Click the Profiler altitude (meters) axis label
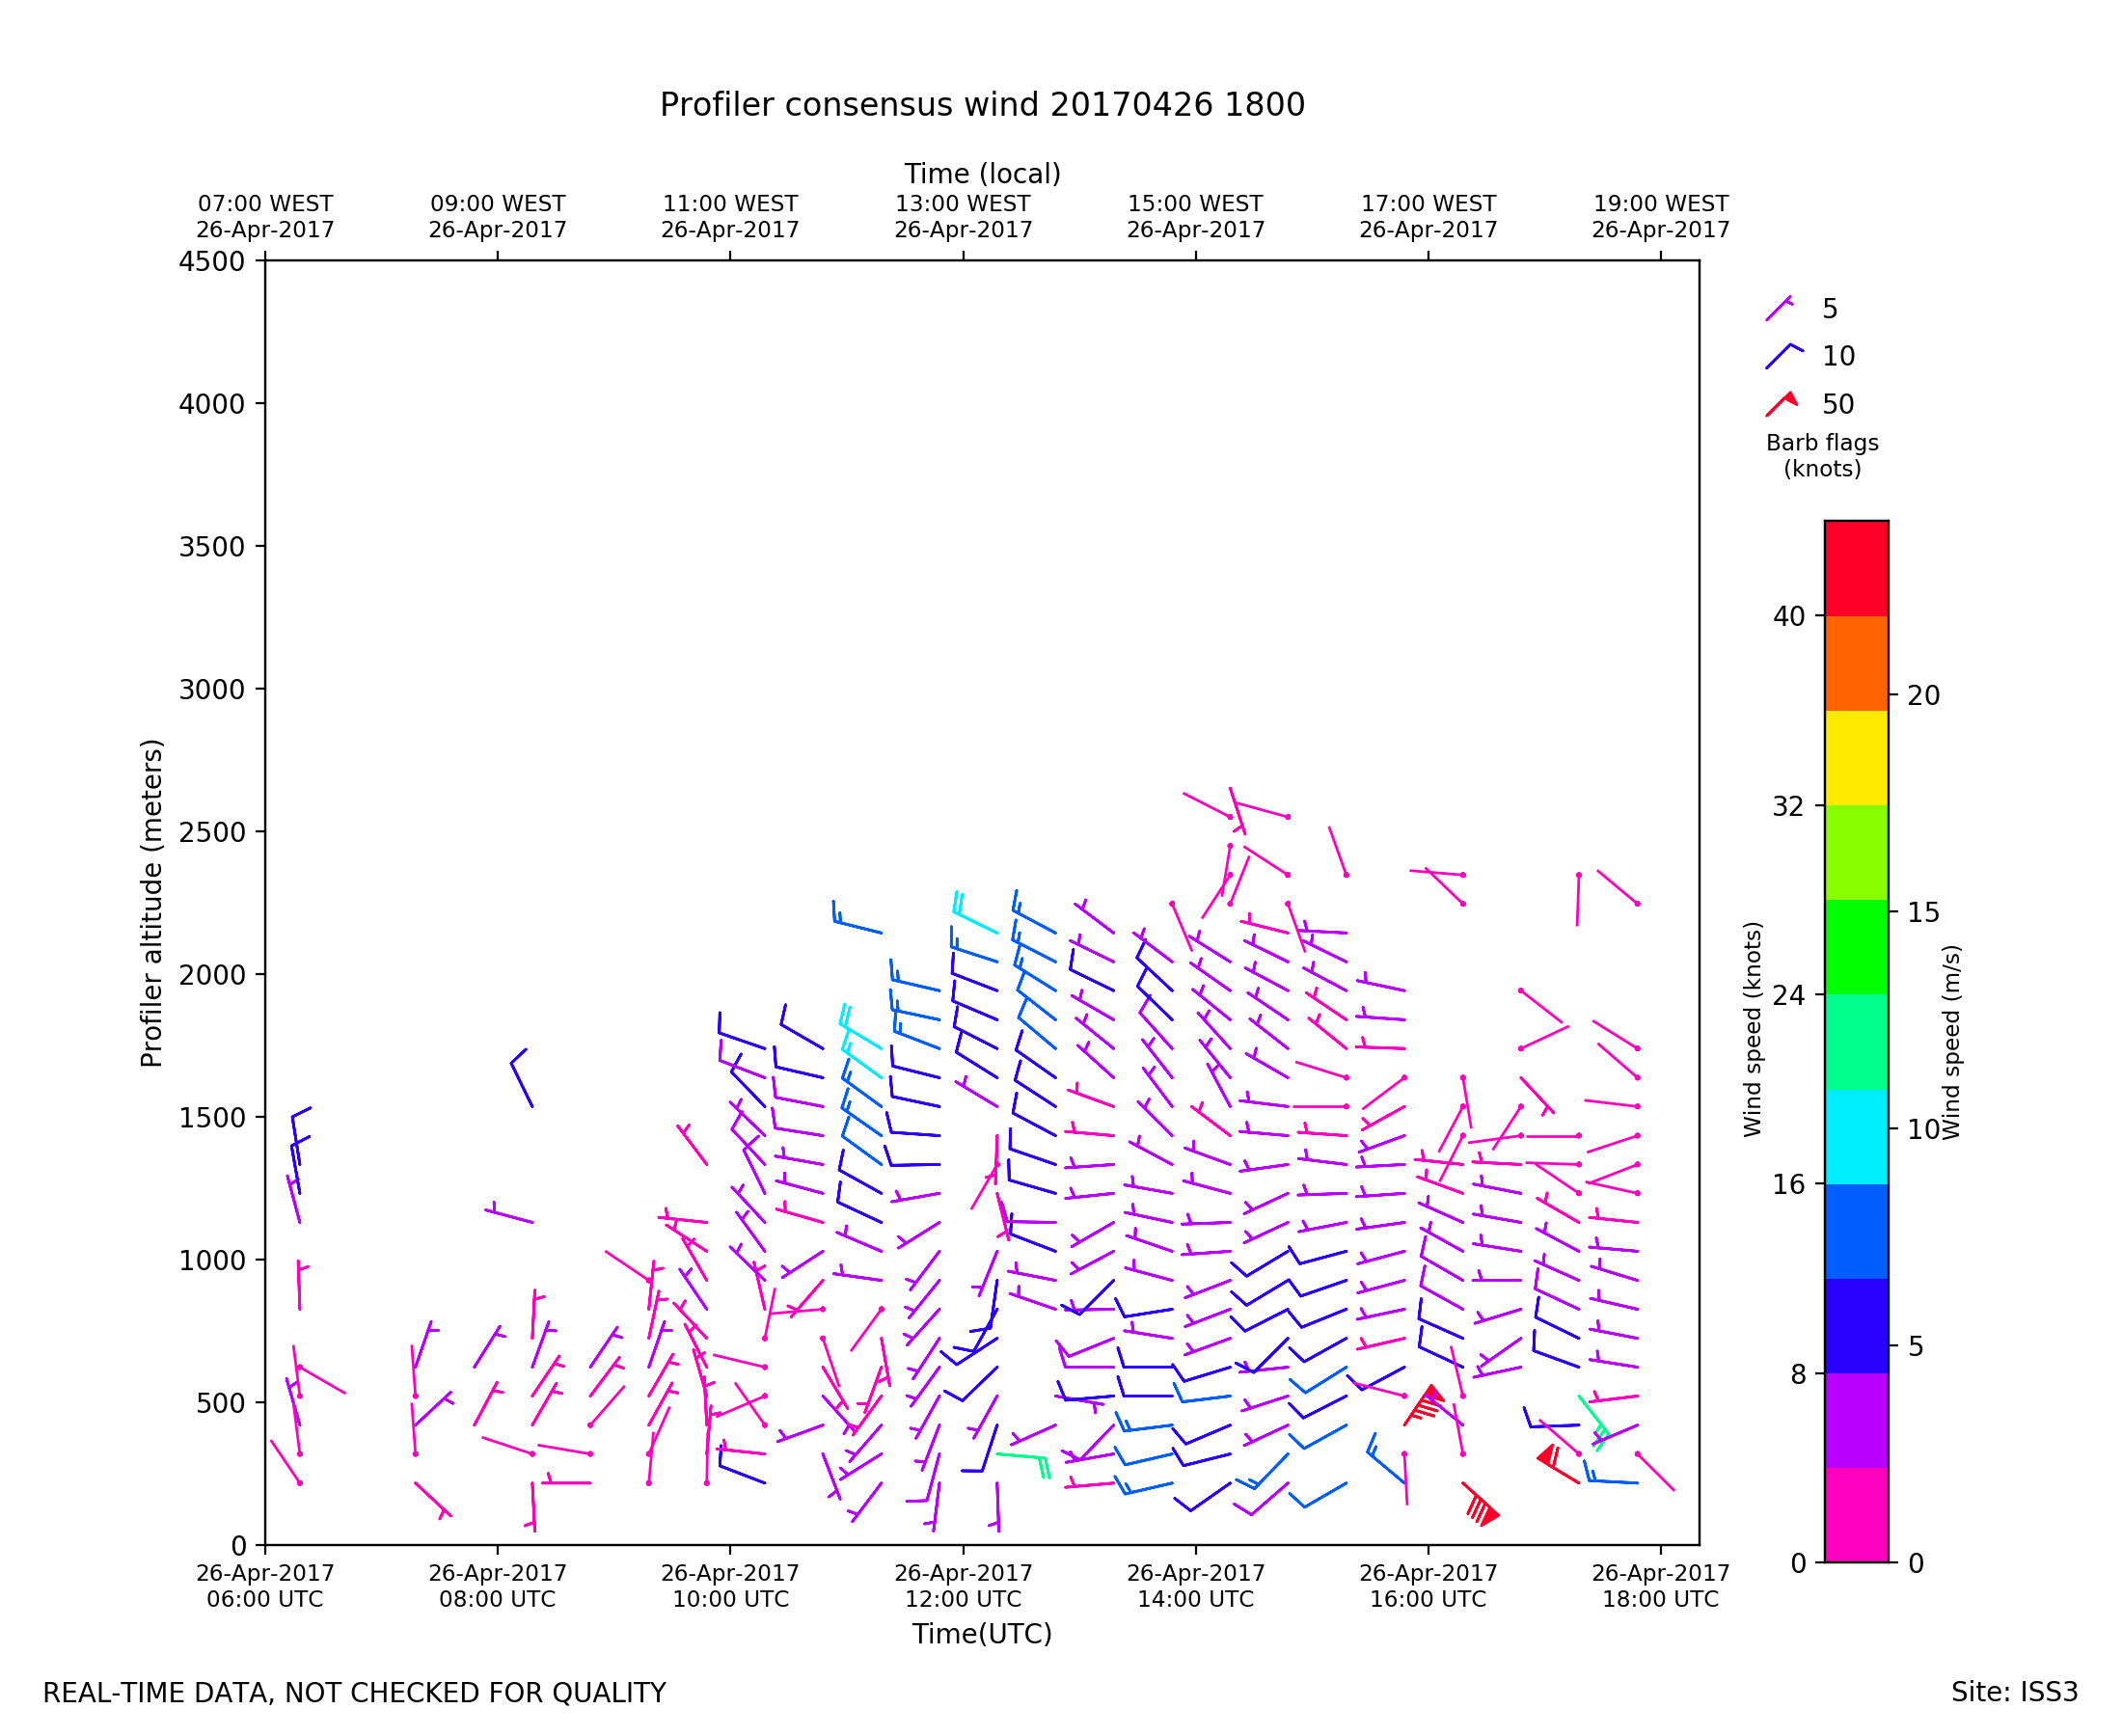Screen dimensions: 2122x1736 [151, 903]
